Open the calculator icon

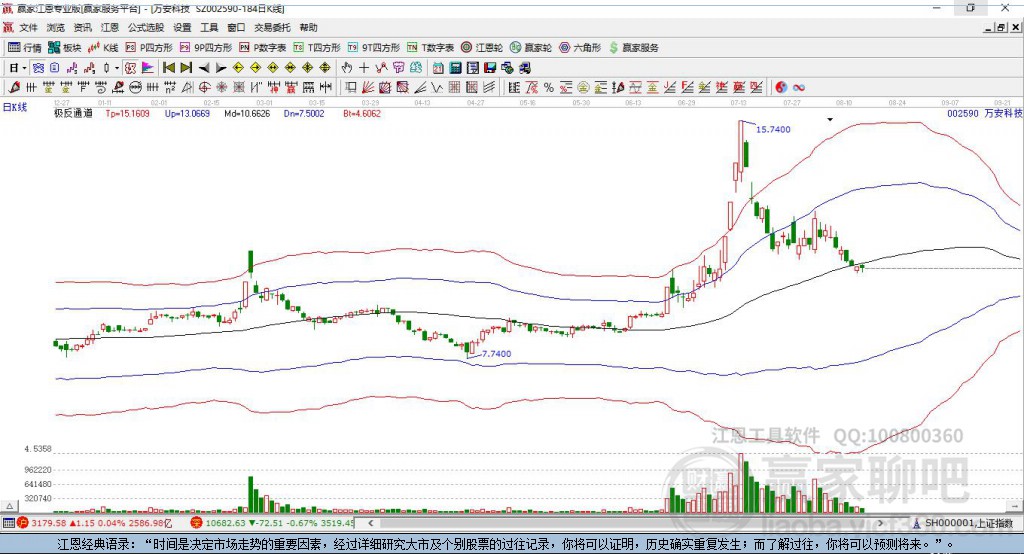(x=456, y=68)
